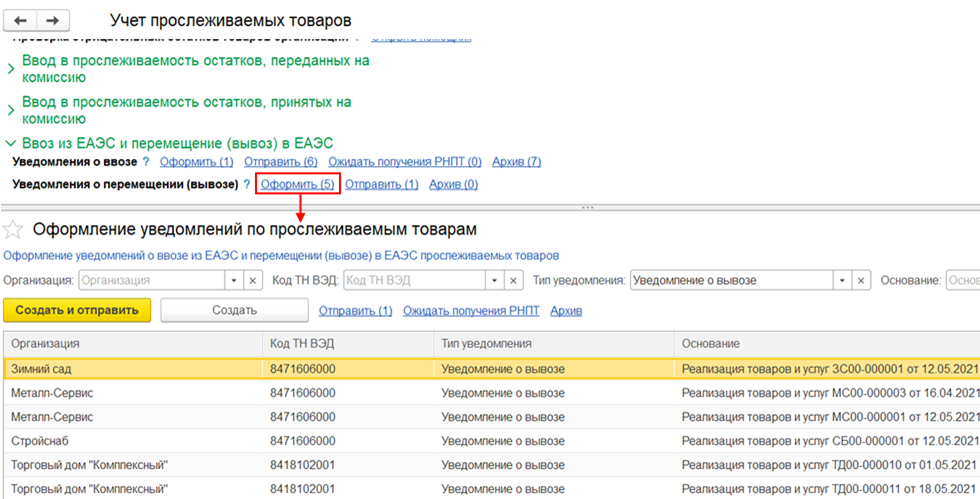Open the Организация dropdown list

click(x=234, y=281)
